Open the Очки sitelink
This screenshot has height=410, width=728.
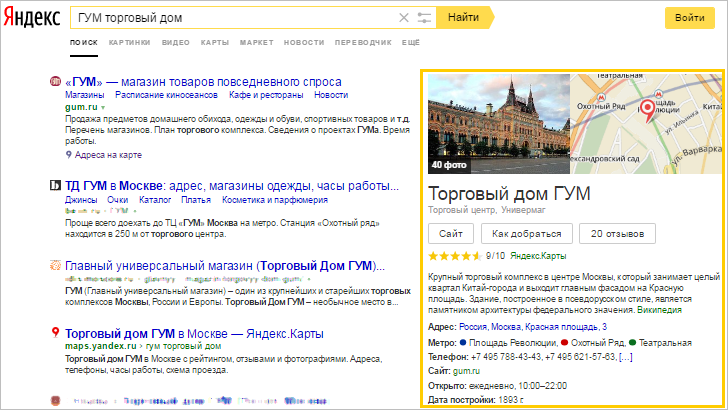(x=117, y=200)
